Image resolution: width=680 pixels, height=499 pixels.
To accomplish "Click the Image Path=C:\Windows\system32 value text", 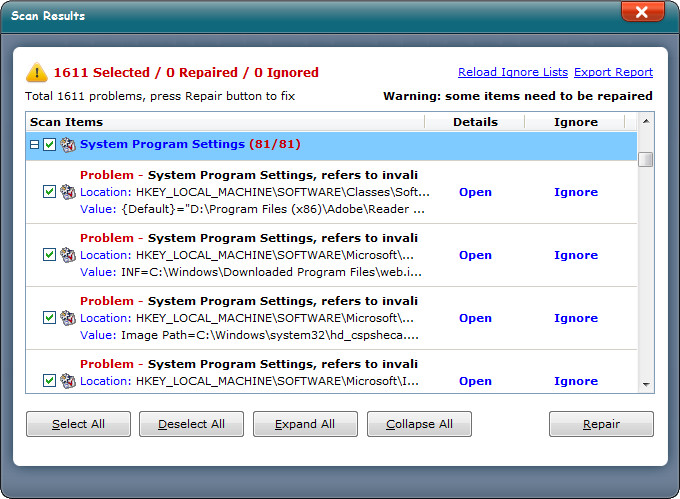I will click(x=270, y=335).
